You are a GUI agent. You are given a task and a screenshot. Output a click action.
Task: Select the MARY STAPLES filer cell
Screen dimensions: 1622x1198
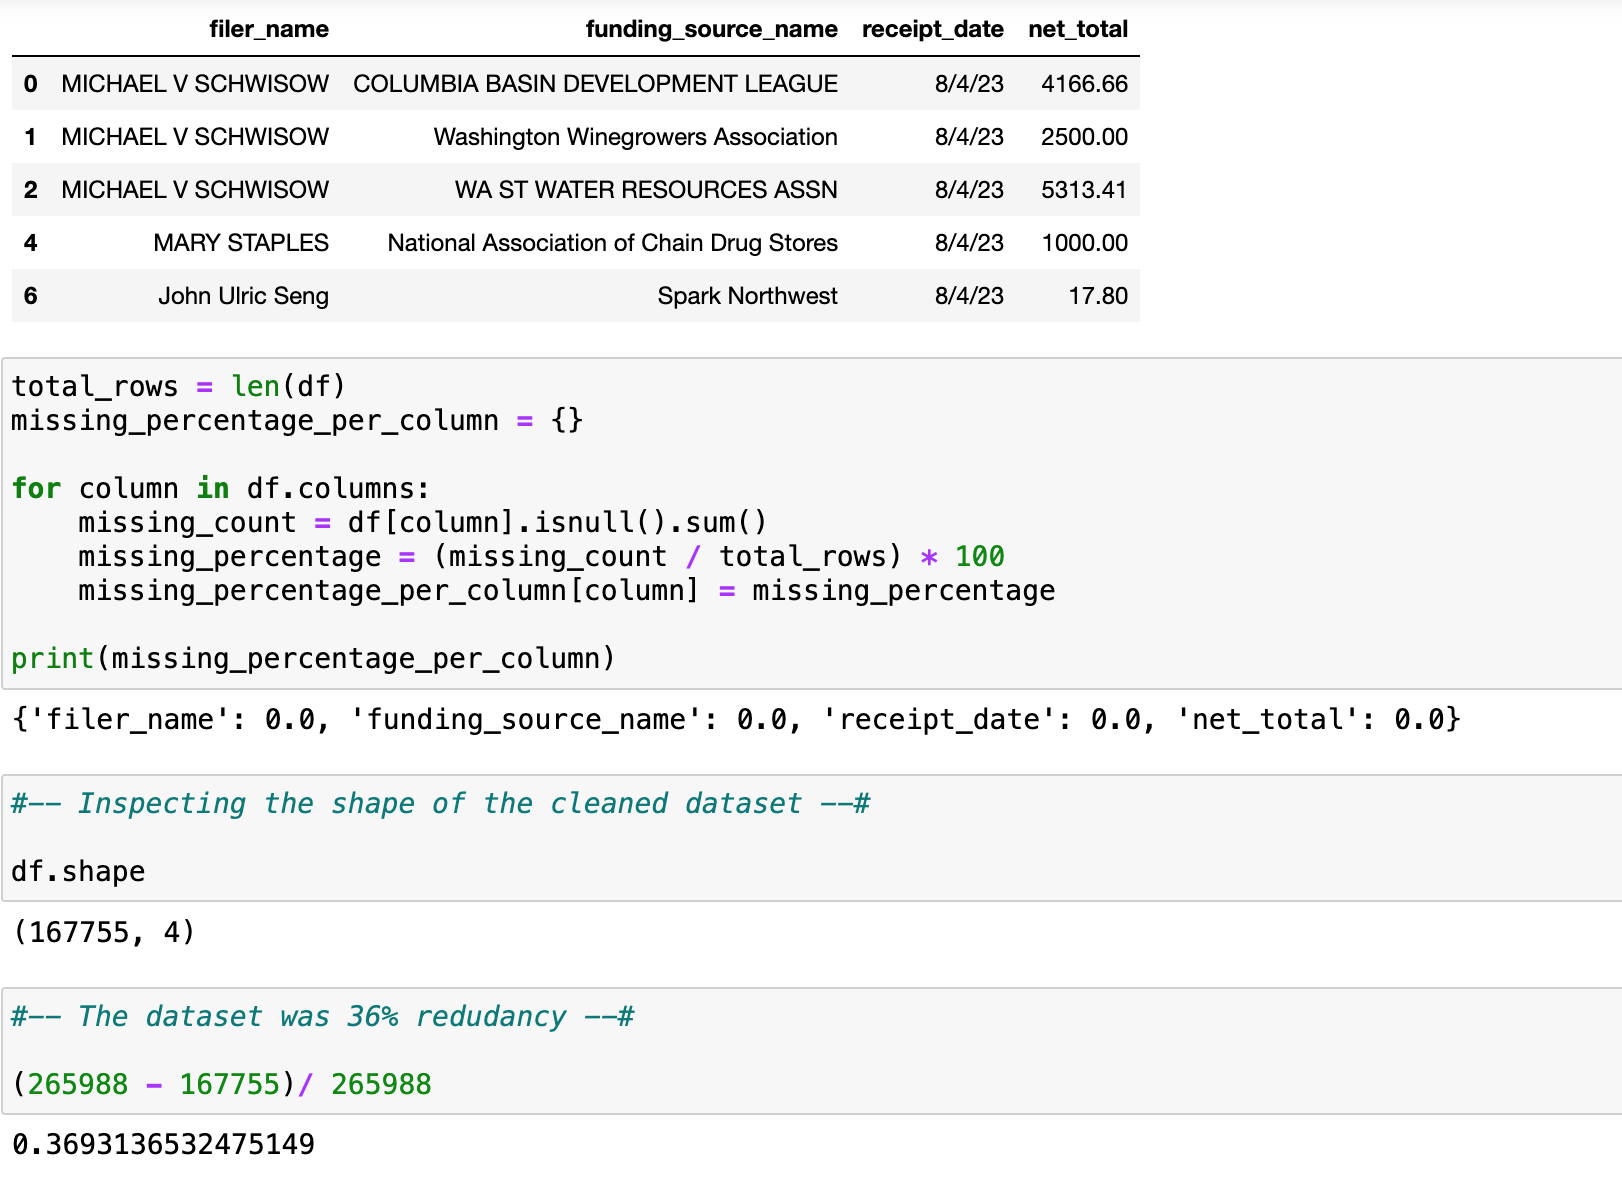241,243
